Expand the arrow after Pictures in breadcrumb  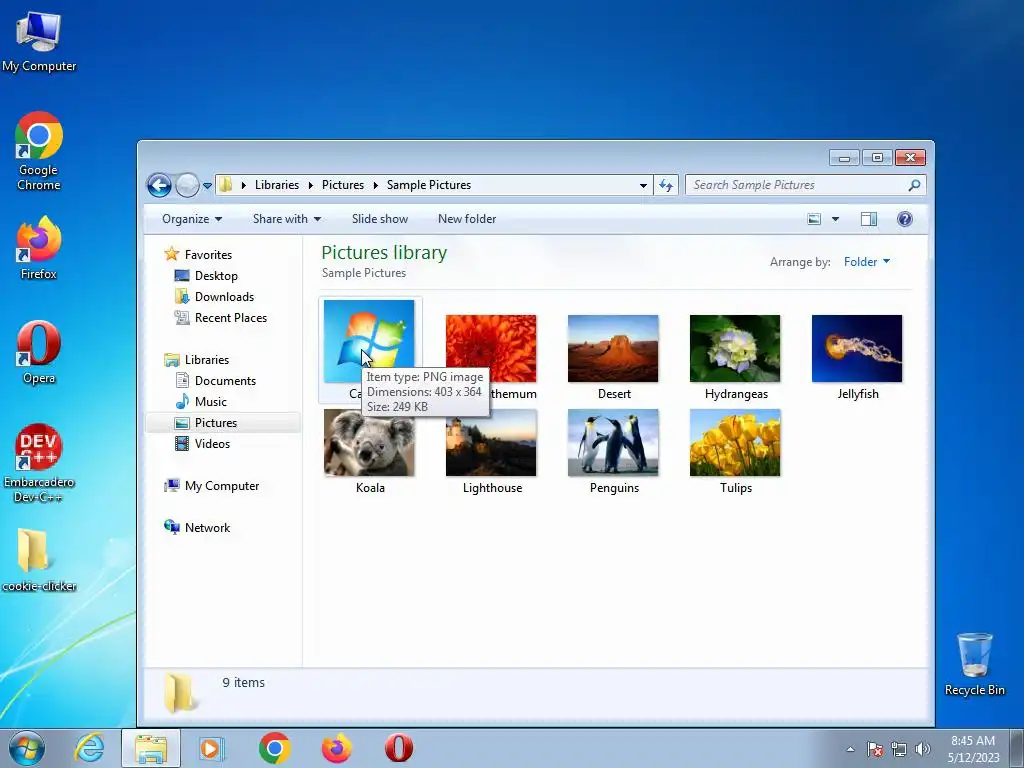376,185
